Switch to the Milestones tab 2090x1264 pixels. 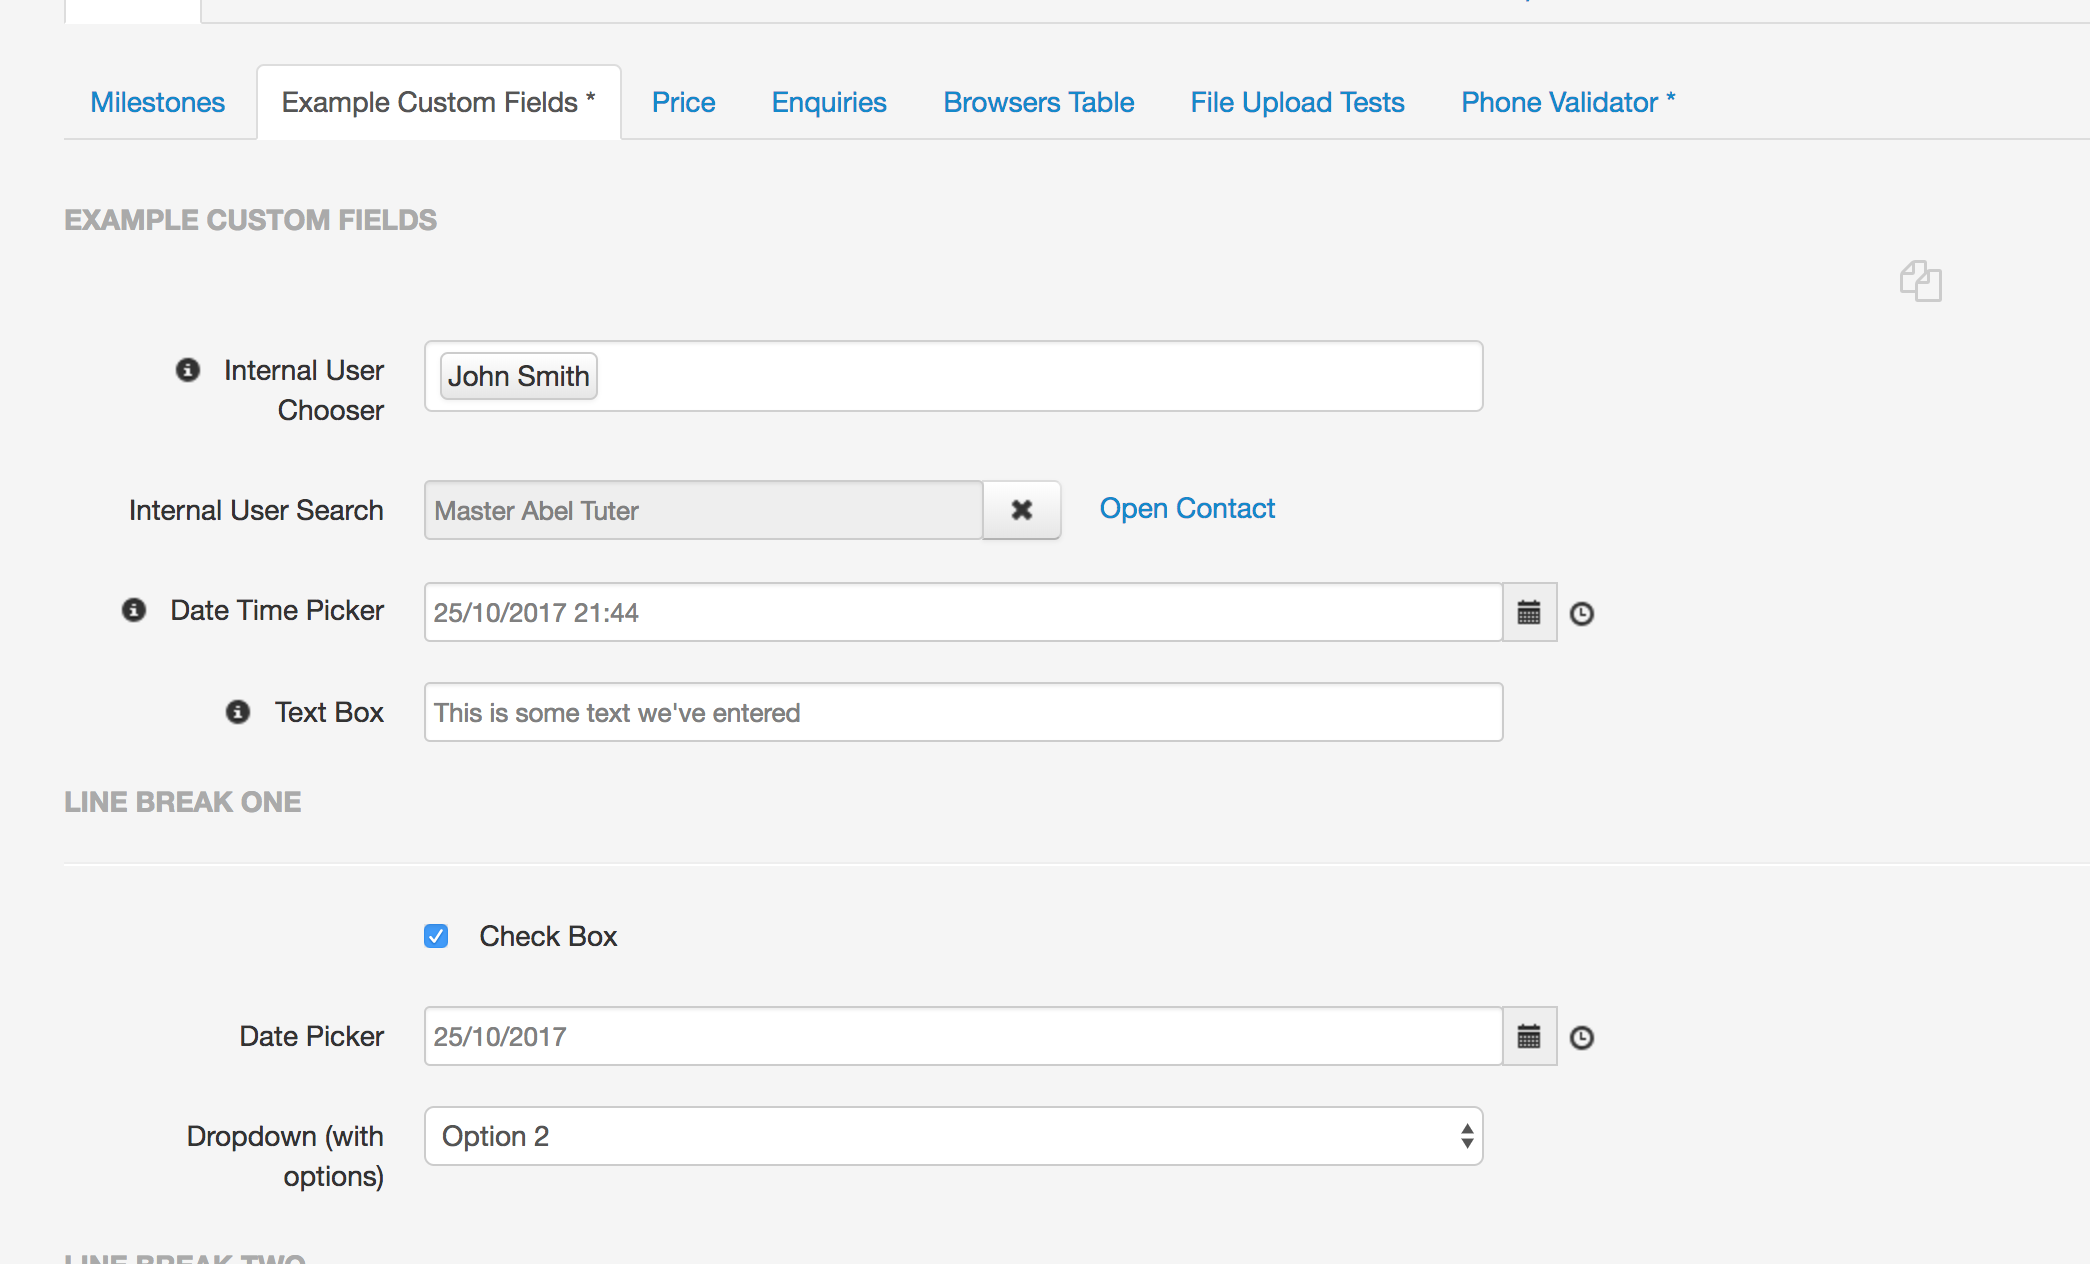[x=158, y=100]
